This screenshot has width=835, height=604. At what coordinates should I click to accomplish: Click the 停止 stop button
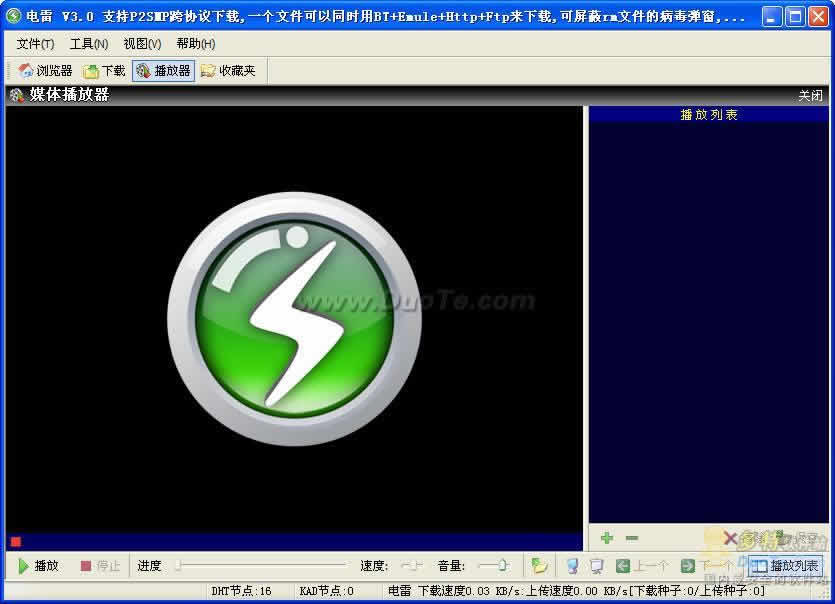(x=100, y=566)
